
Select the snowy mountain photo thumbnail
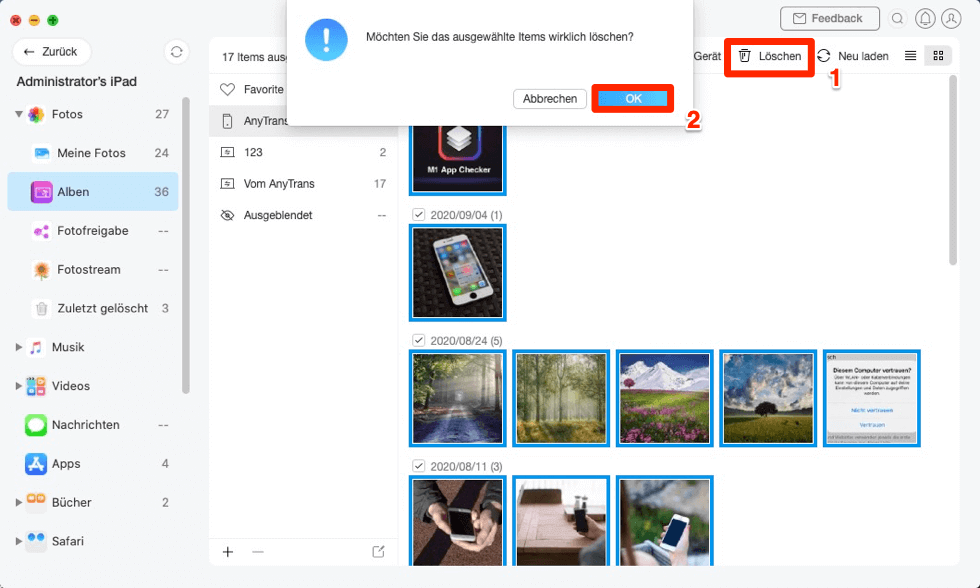[x=665, y=398]
